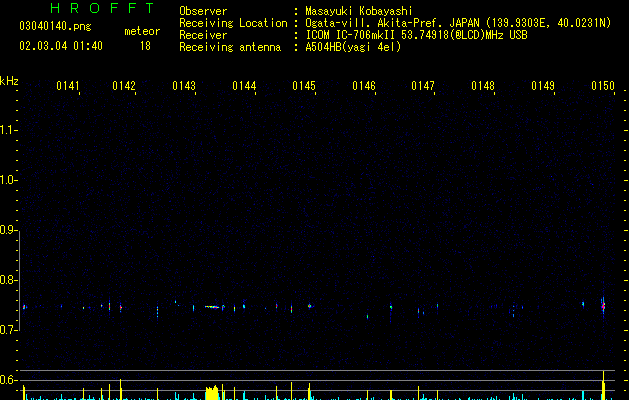Click the 0.7 kHz axis label

coord(8,330)
